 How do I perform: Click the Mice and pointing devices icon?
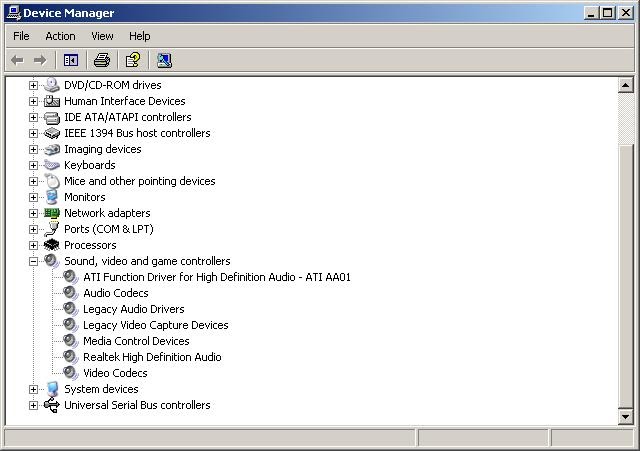click(x=52, y=181)
